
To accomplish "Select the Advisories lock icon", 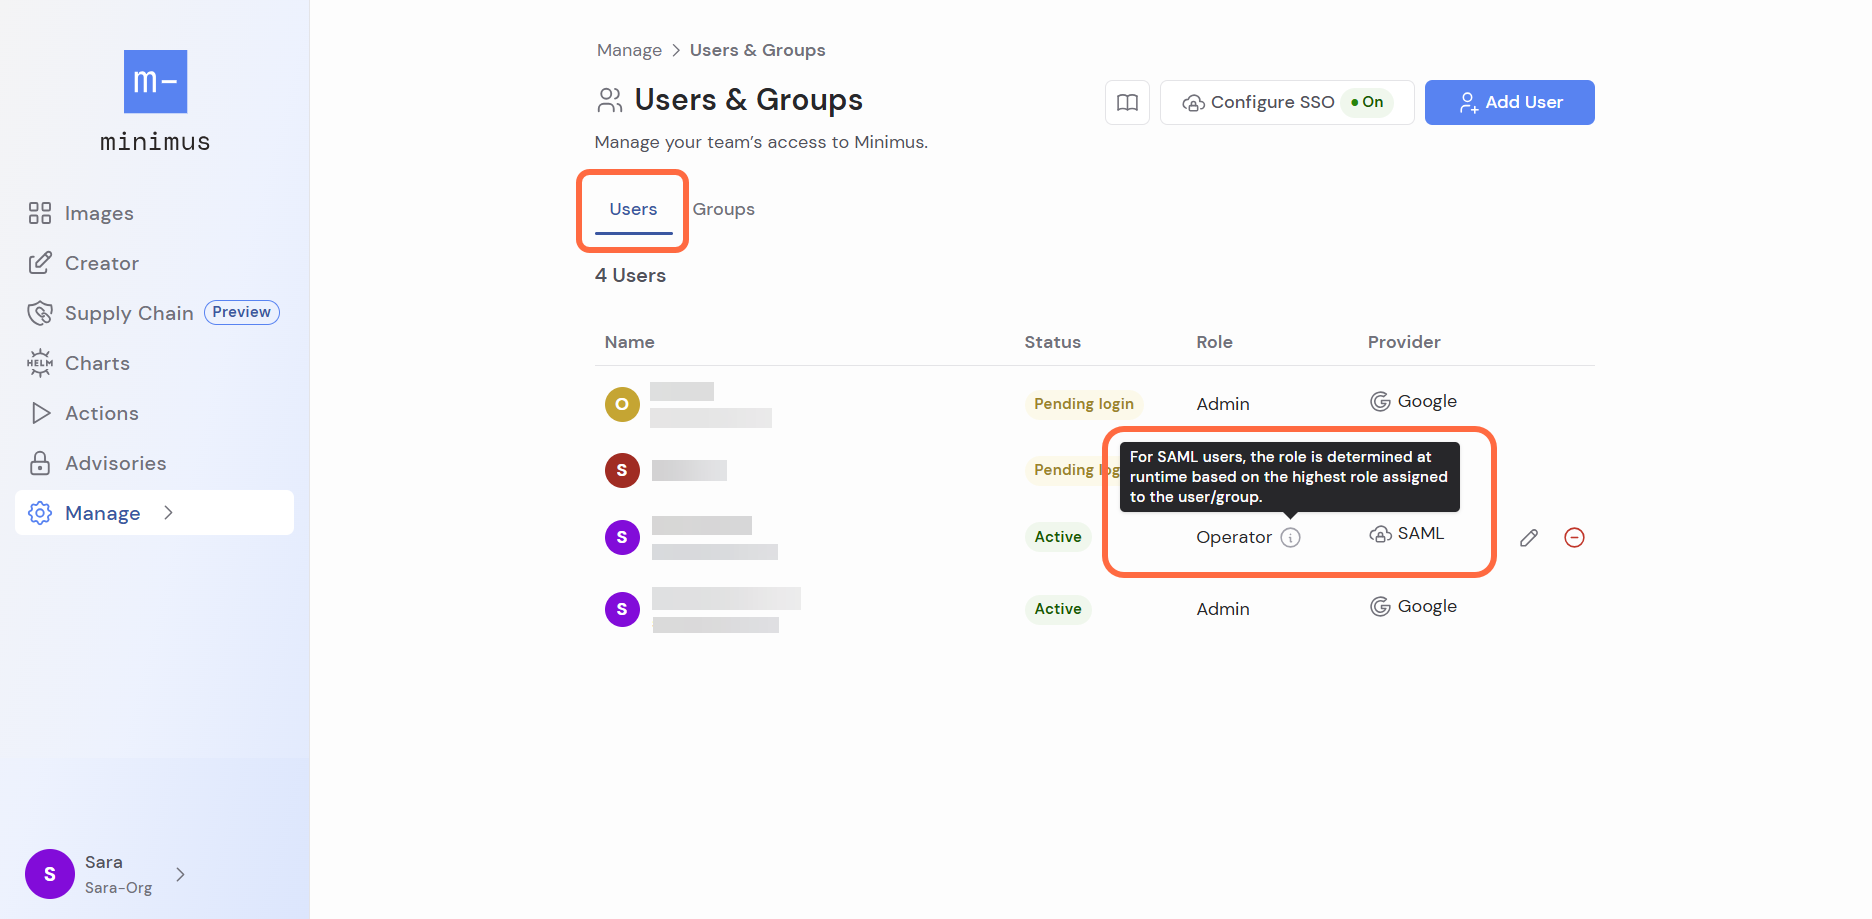I will click(40, 463).
